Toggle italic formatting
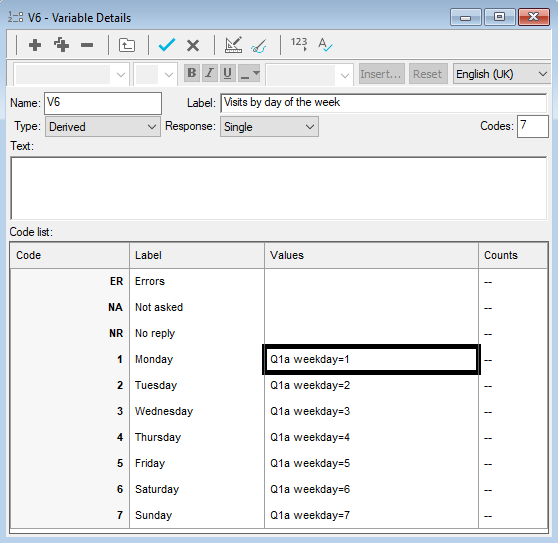Image resolution: width=558 pixels, height=543 pixels. click(x=210, y=73)
